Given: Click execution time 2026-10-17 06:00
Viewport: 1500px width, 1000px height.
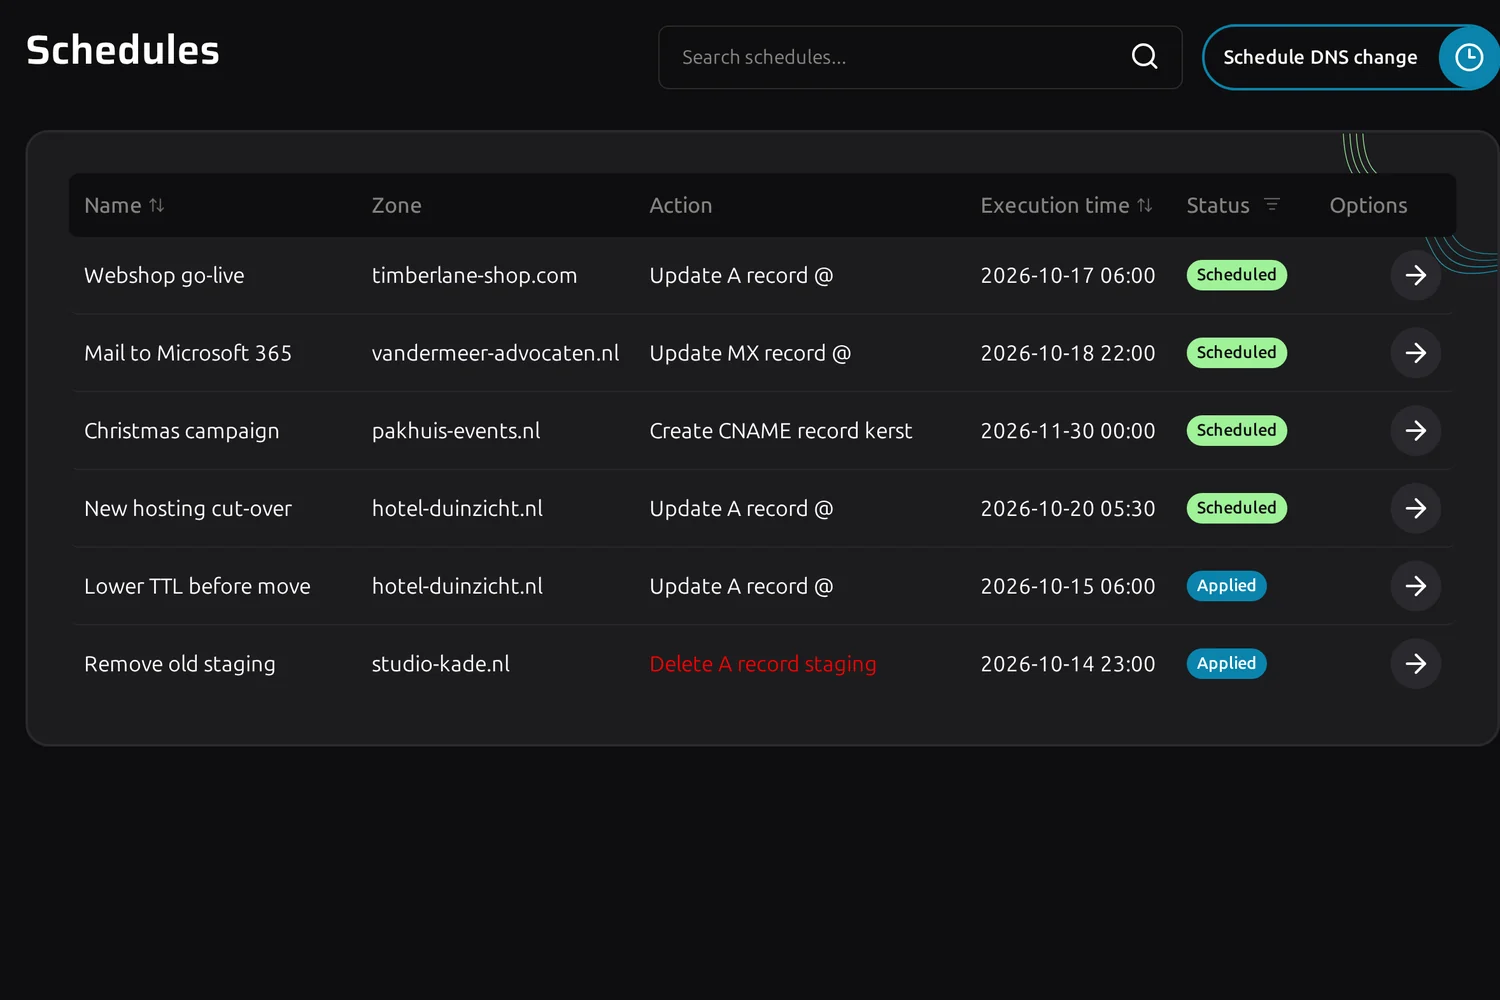Looking at the screenshot, I should point(1068,275).
